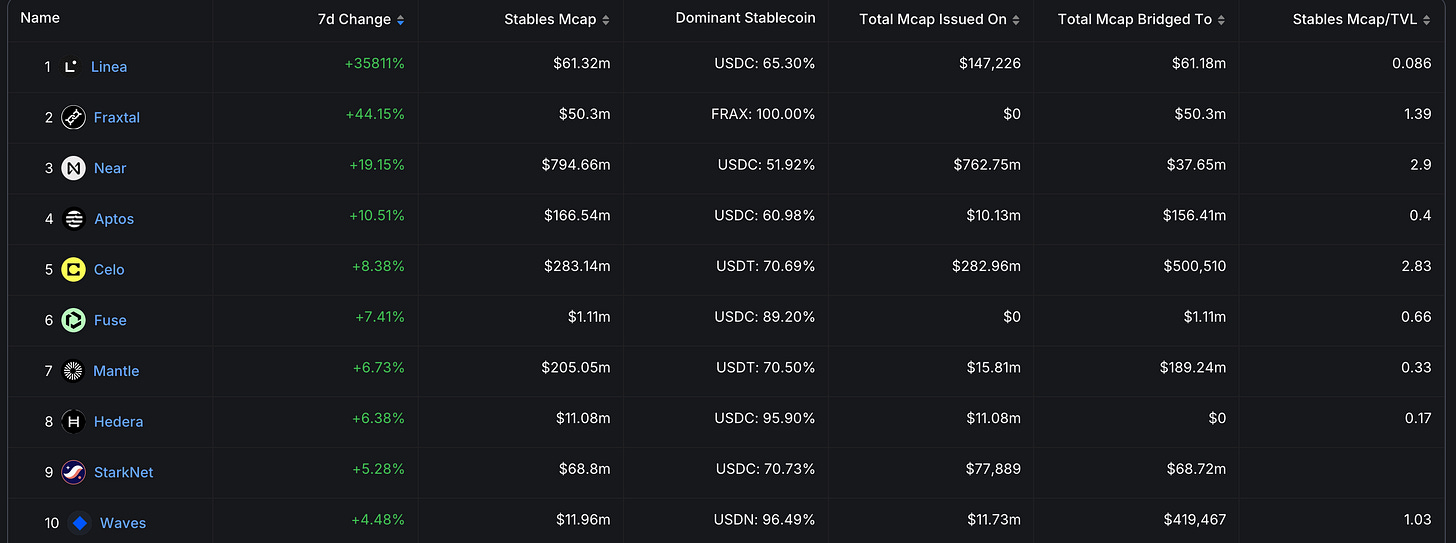Sort by Stables Mcap column arrows

coord(606,20)
